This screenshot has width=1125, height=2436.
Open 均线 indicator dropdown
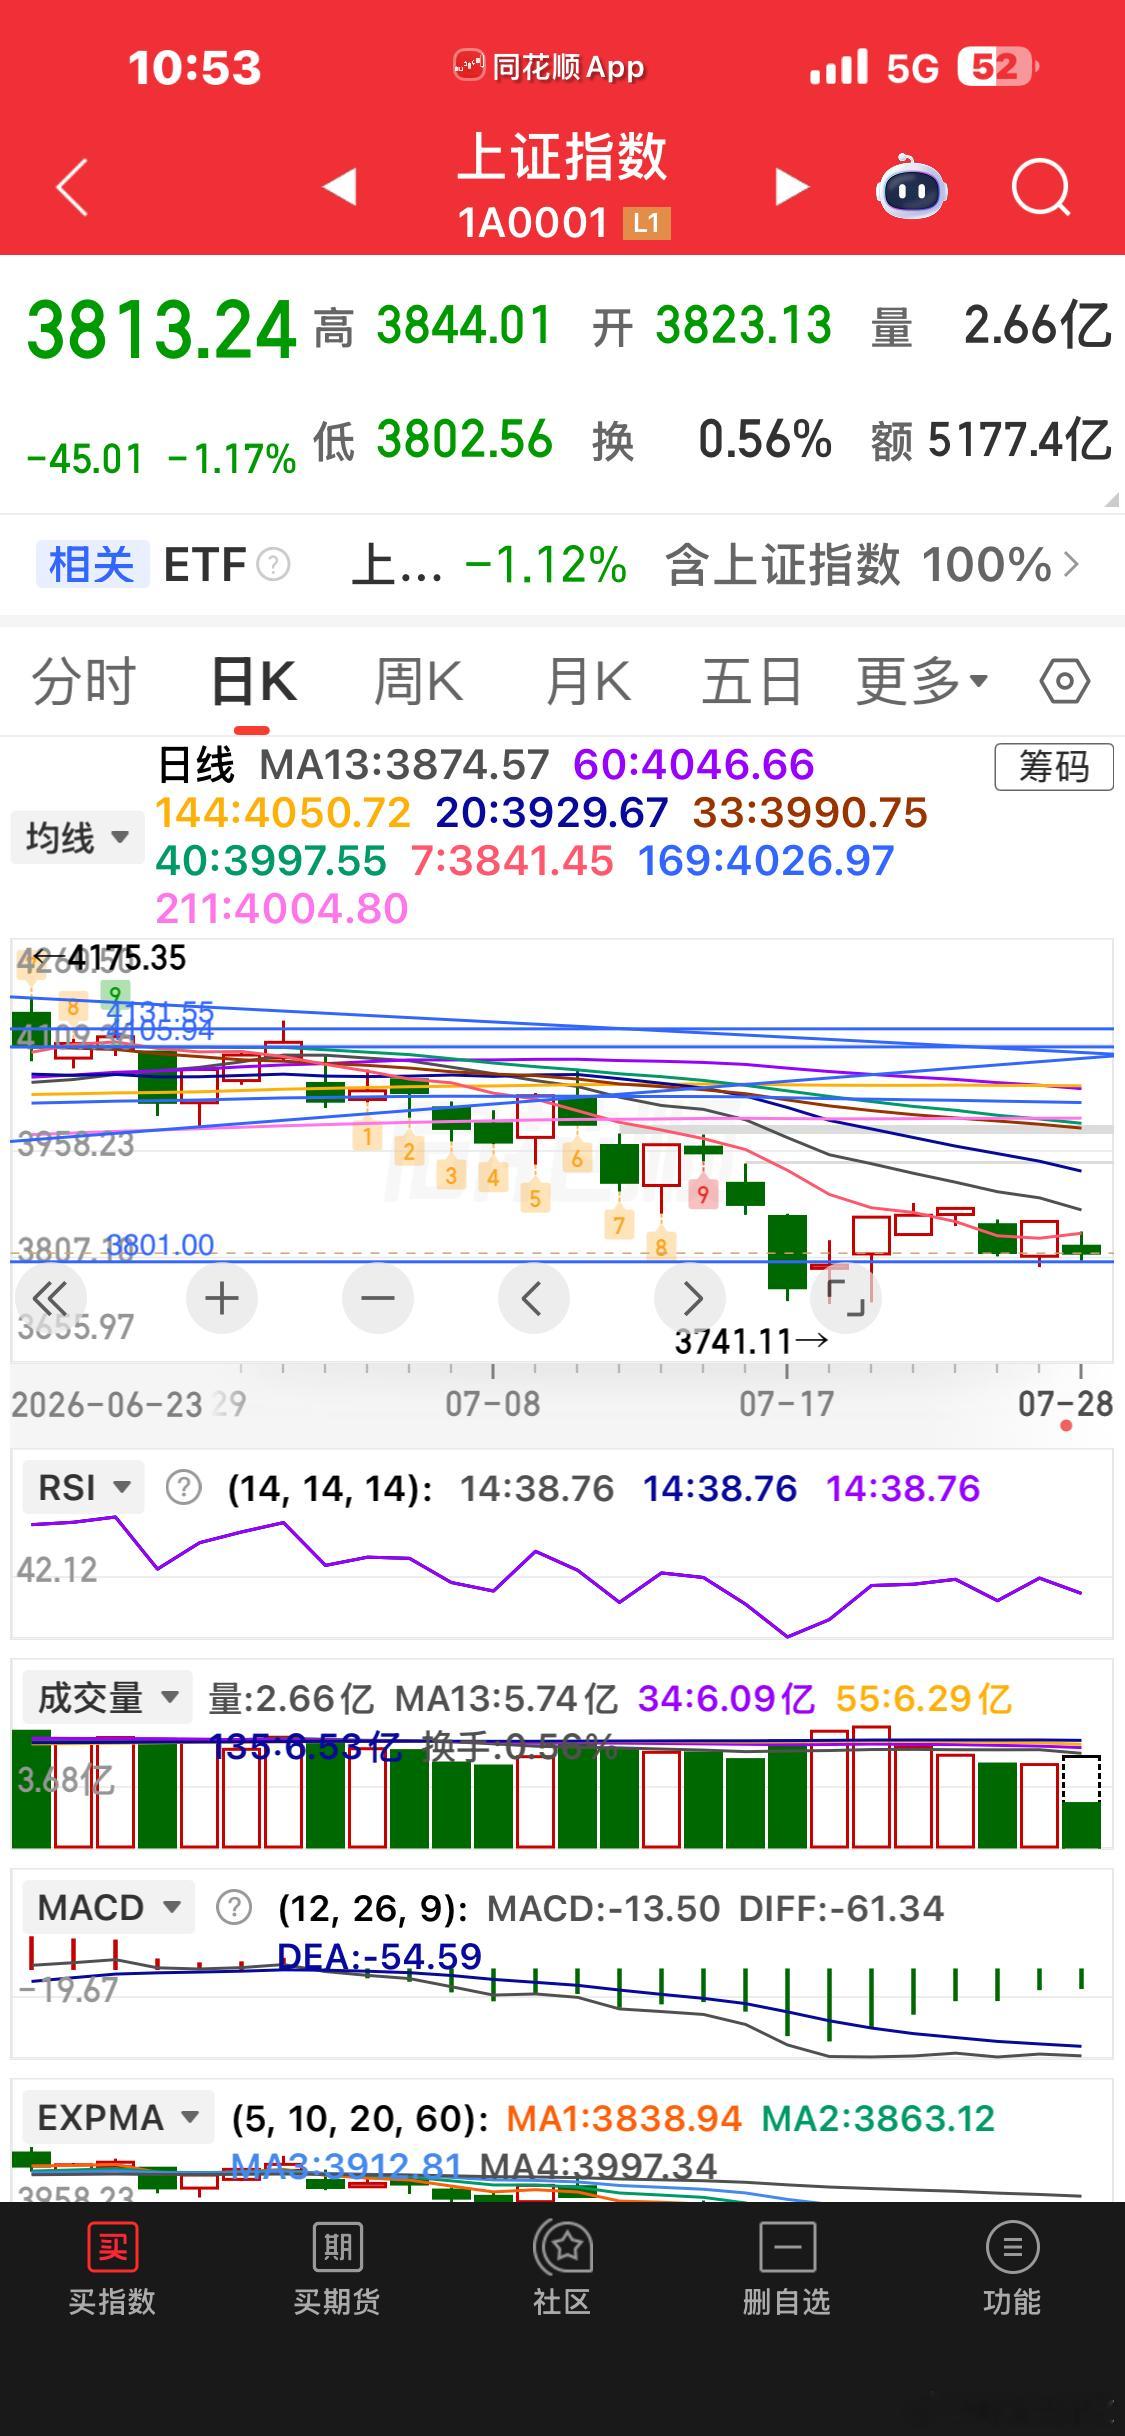(78, 837)
